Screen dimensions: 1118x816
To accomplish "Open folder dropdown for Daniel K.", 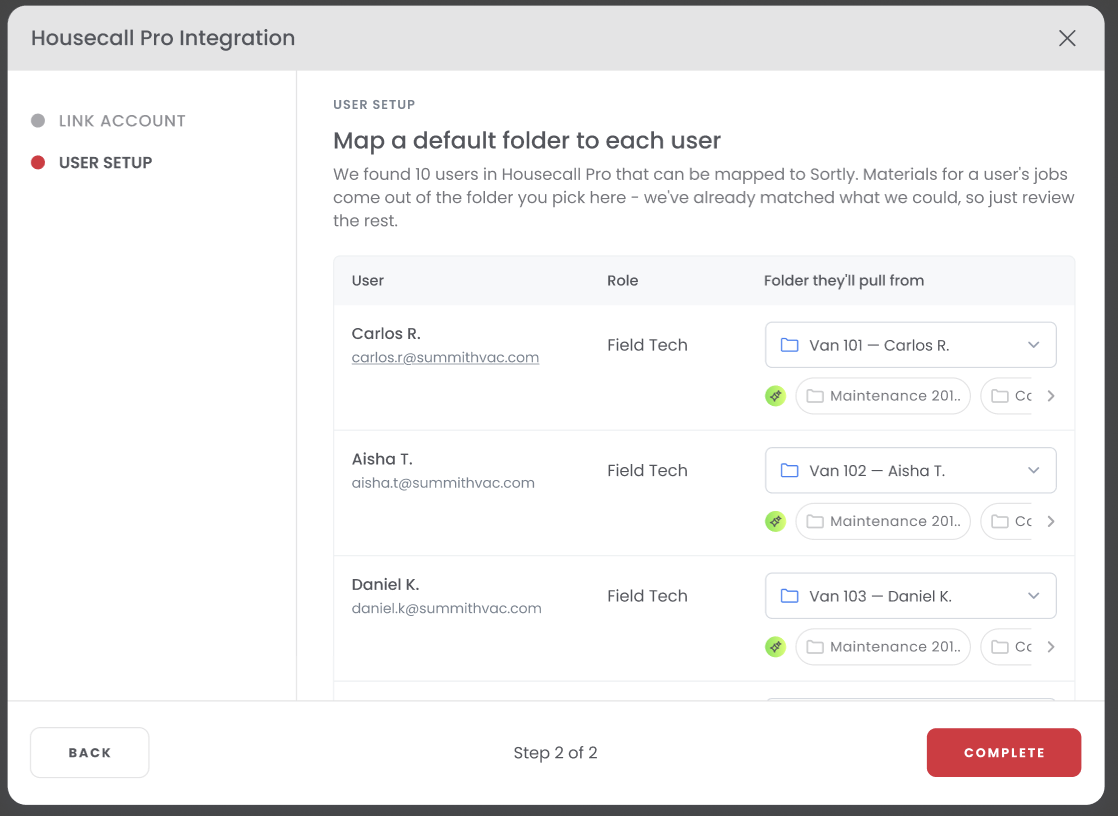I will [911, 596].
